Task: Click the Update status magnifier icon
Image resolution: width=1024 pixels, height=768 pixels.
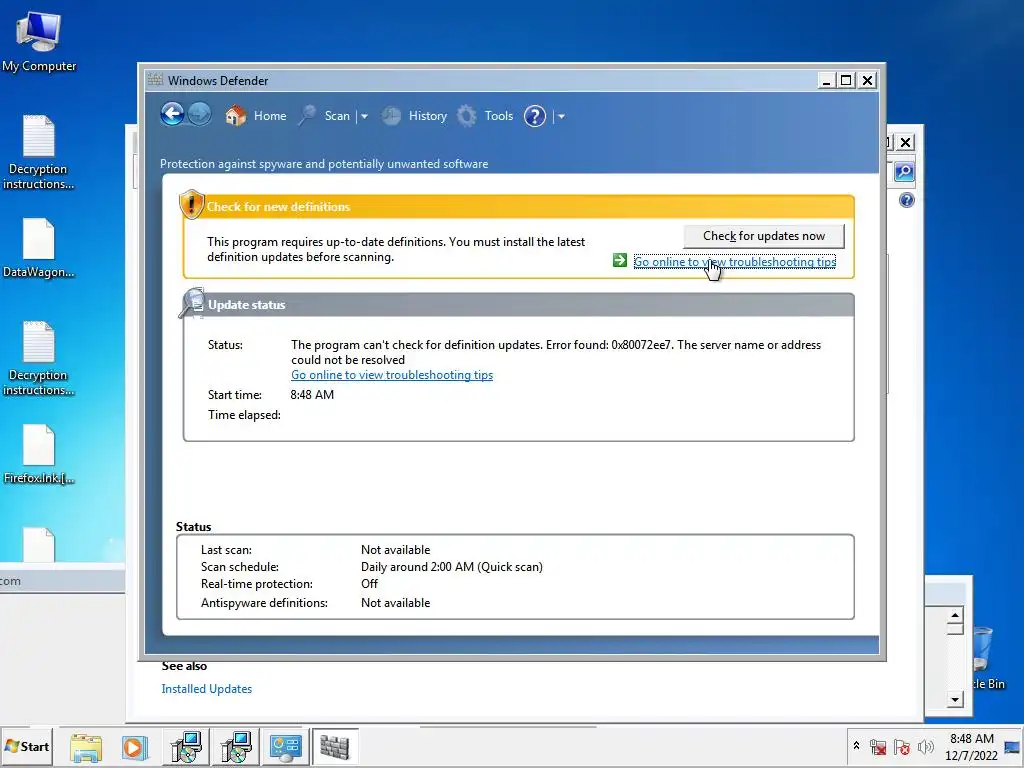Action: [192, 302]
